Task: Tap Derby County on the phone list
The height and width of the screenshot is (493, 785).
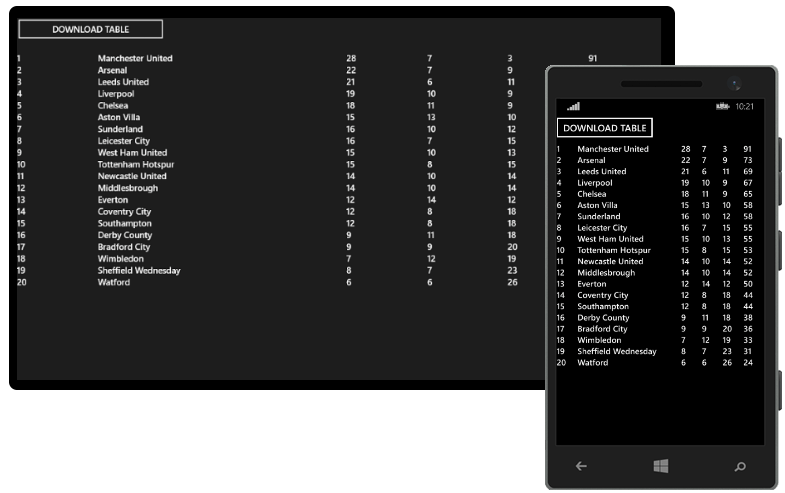Action: pos(603,317)
